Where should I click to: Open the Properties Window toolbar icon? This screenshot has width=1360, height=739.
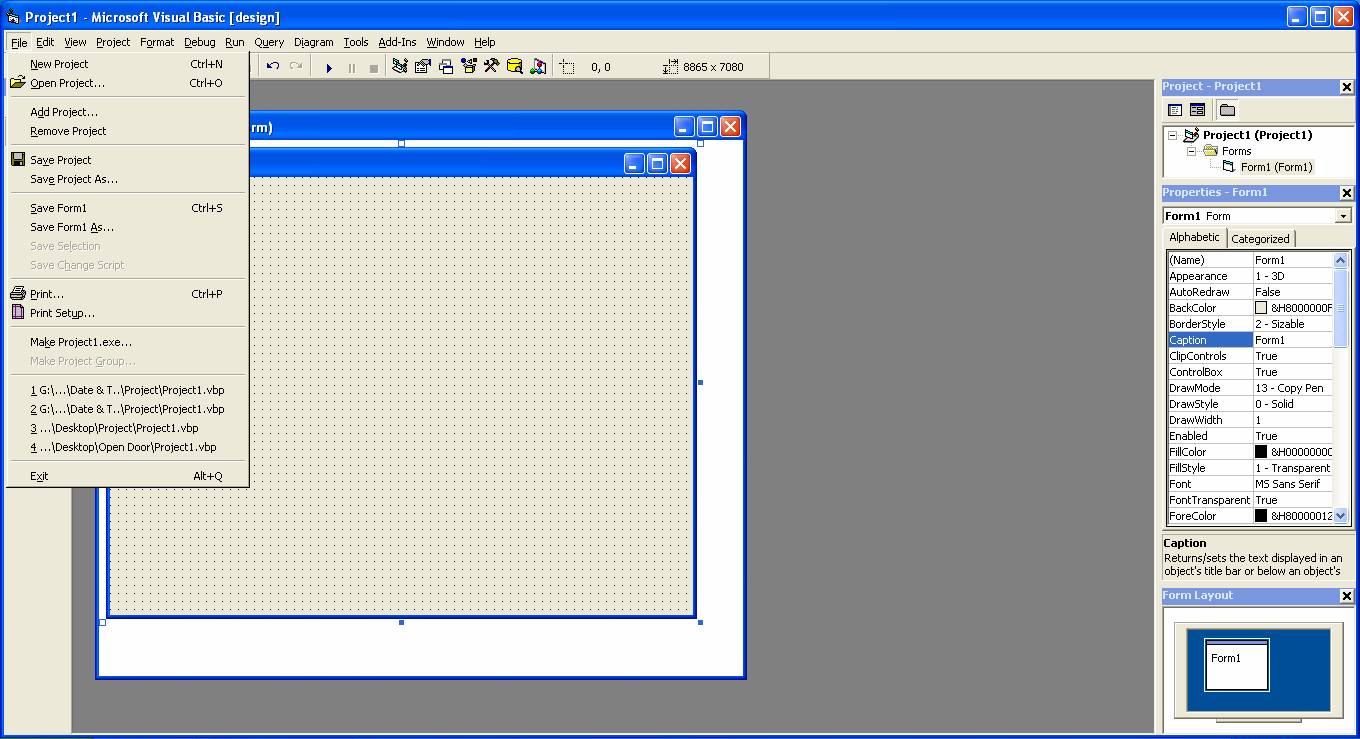click(x=423, y=67)
